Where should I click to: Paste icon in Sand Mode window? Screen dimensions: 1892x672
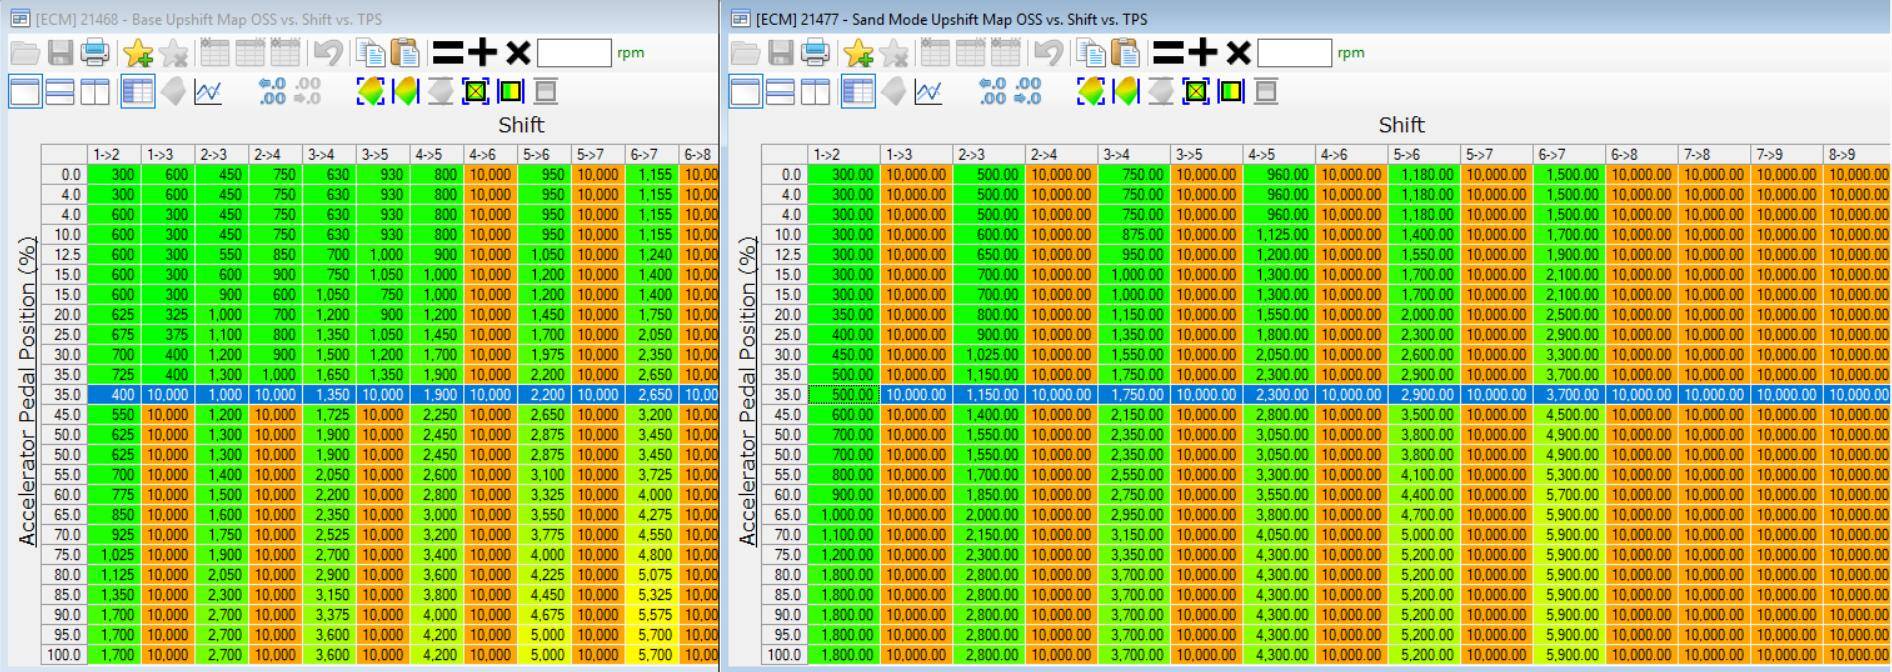point(1125,52)
